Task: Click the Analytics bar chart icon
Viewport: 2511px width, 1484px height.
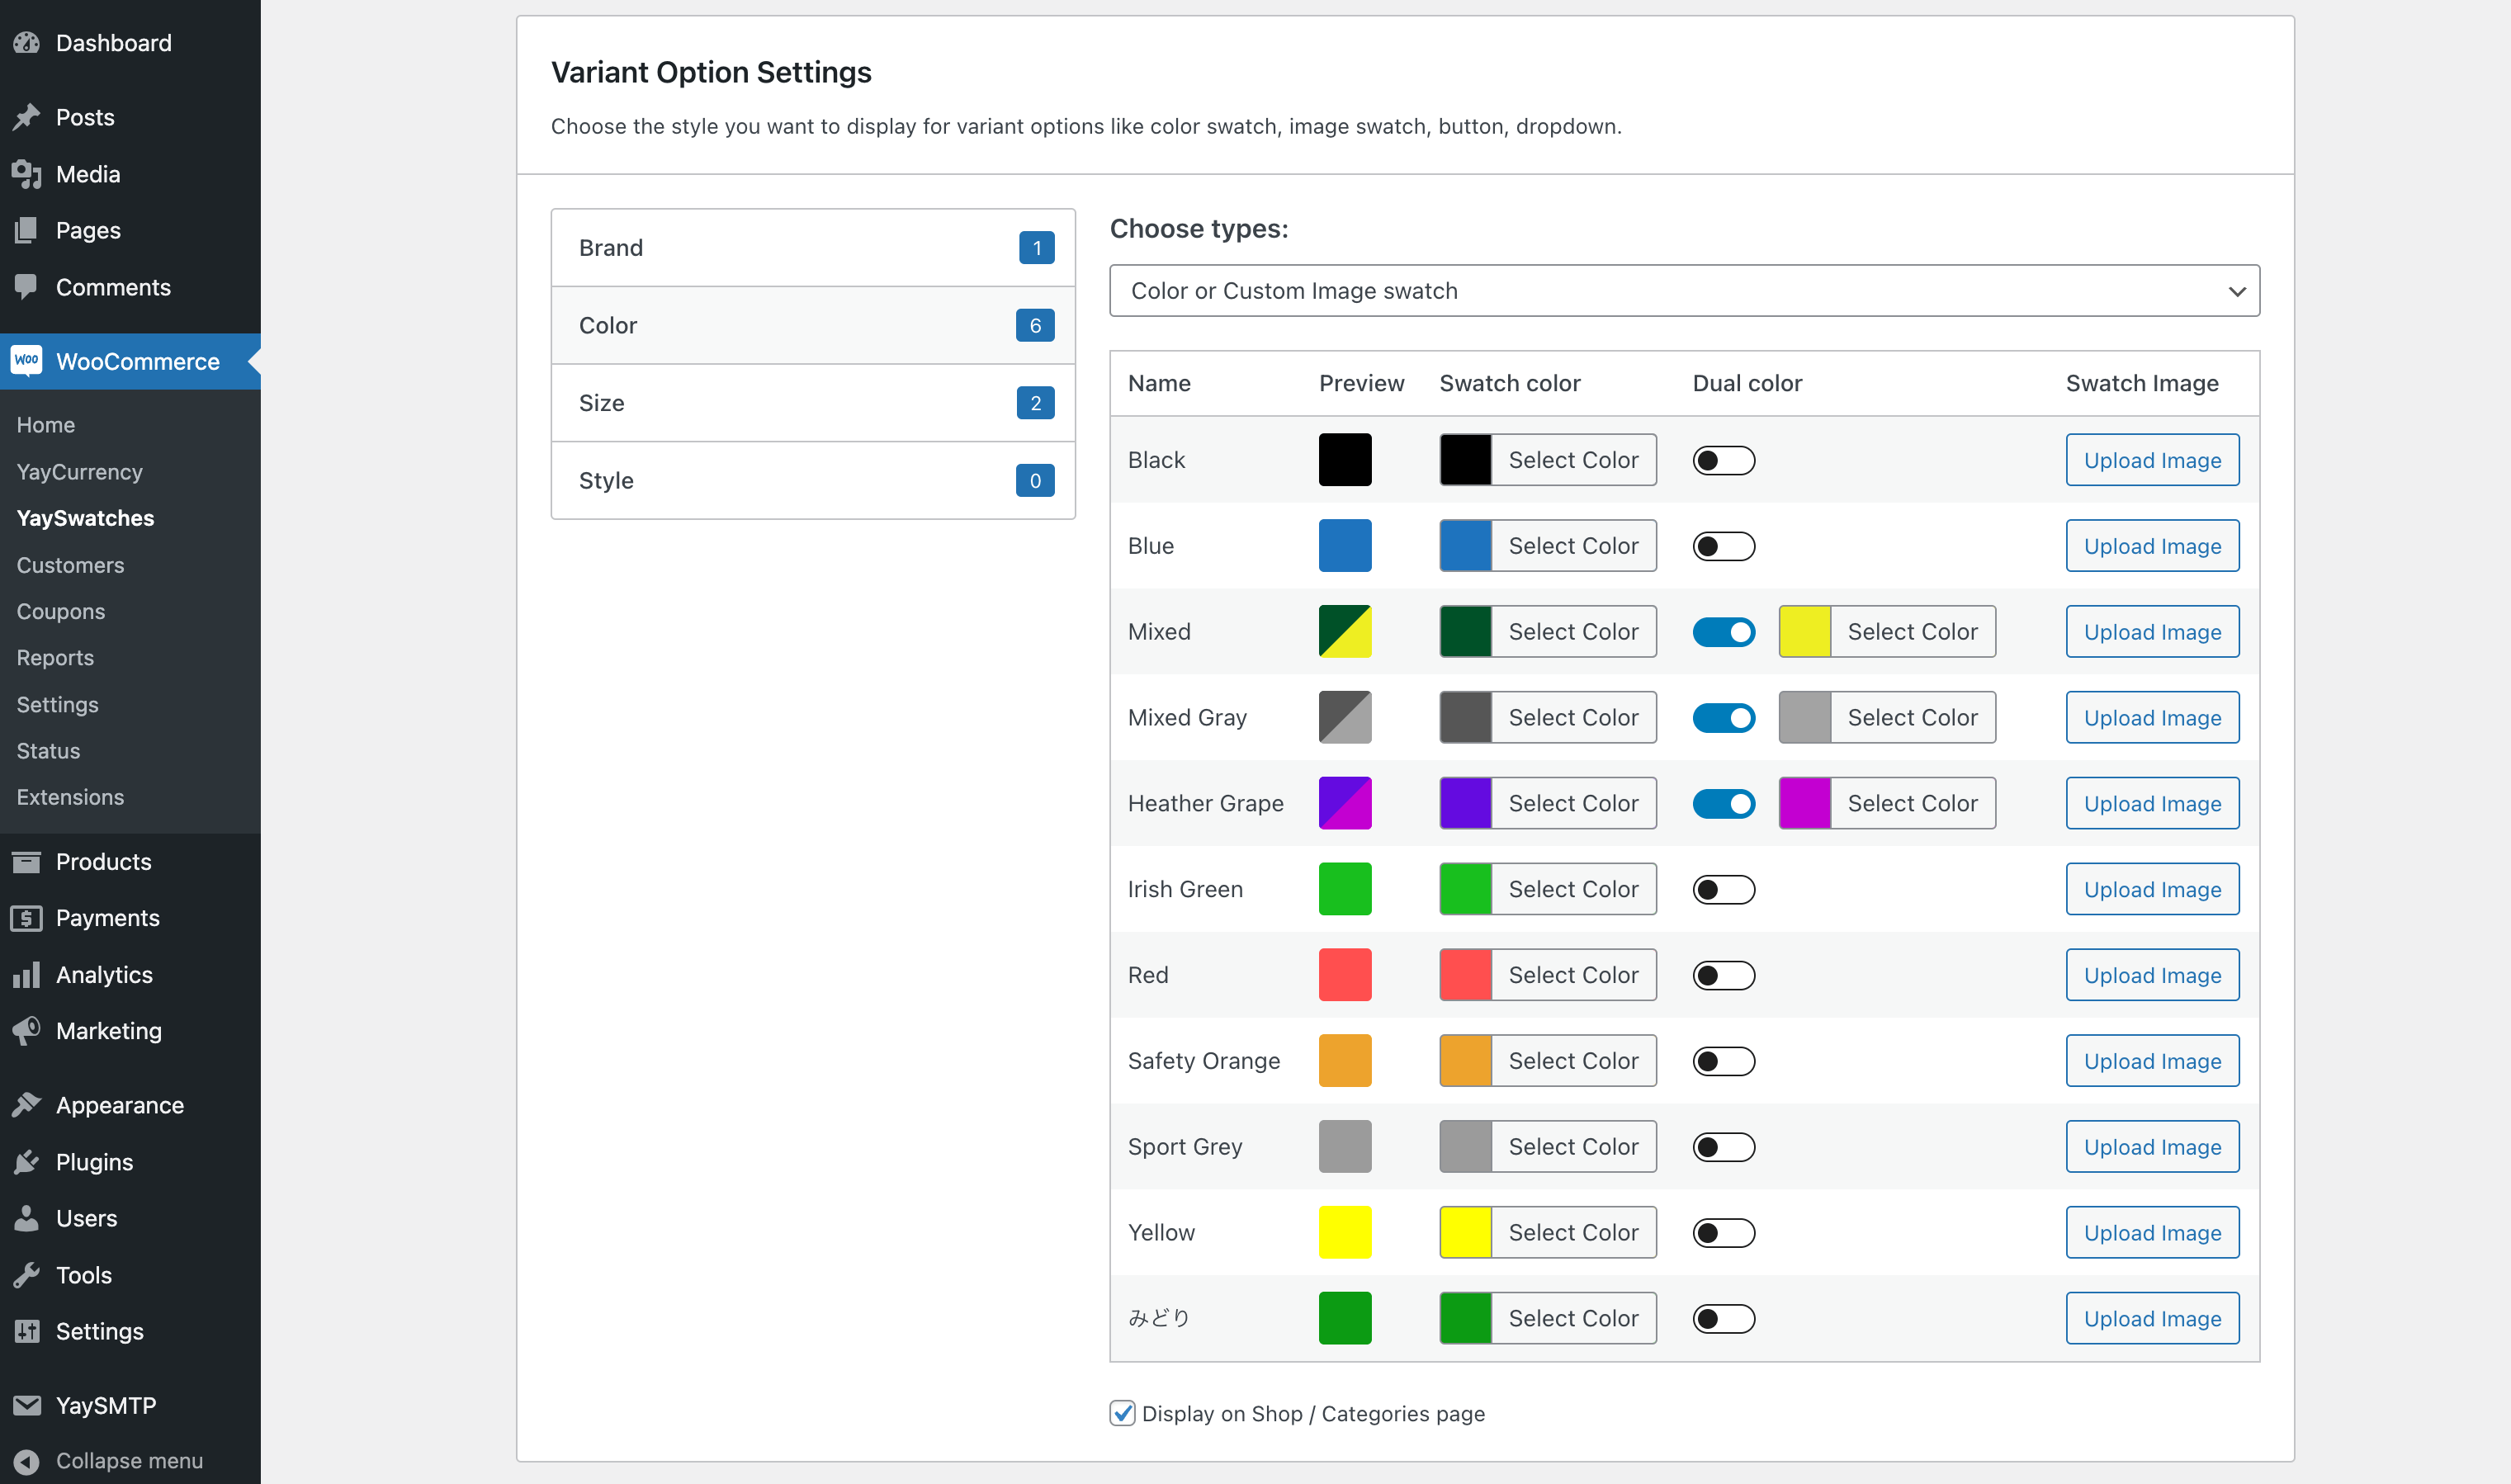Action: (x=27, y=975)
